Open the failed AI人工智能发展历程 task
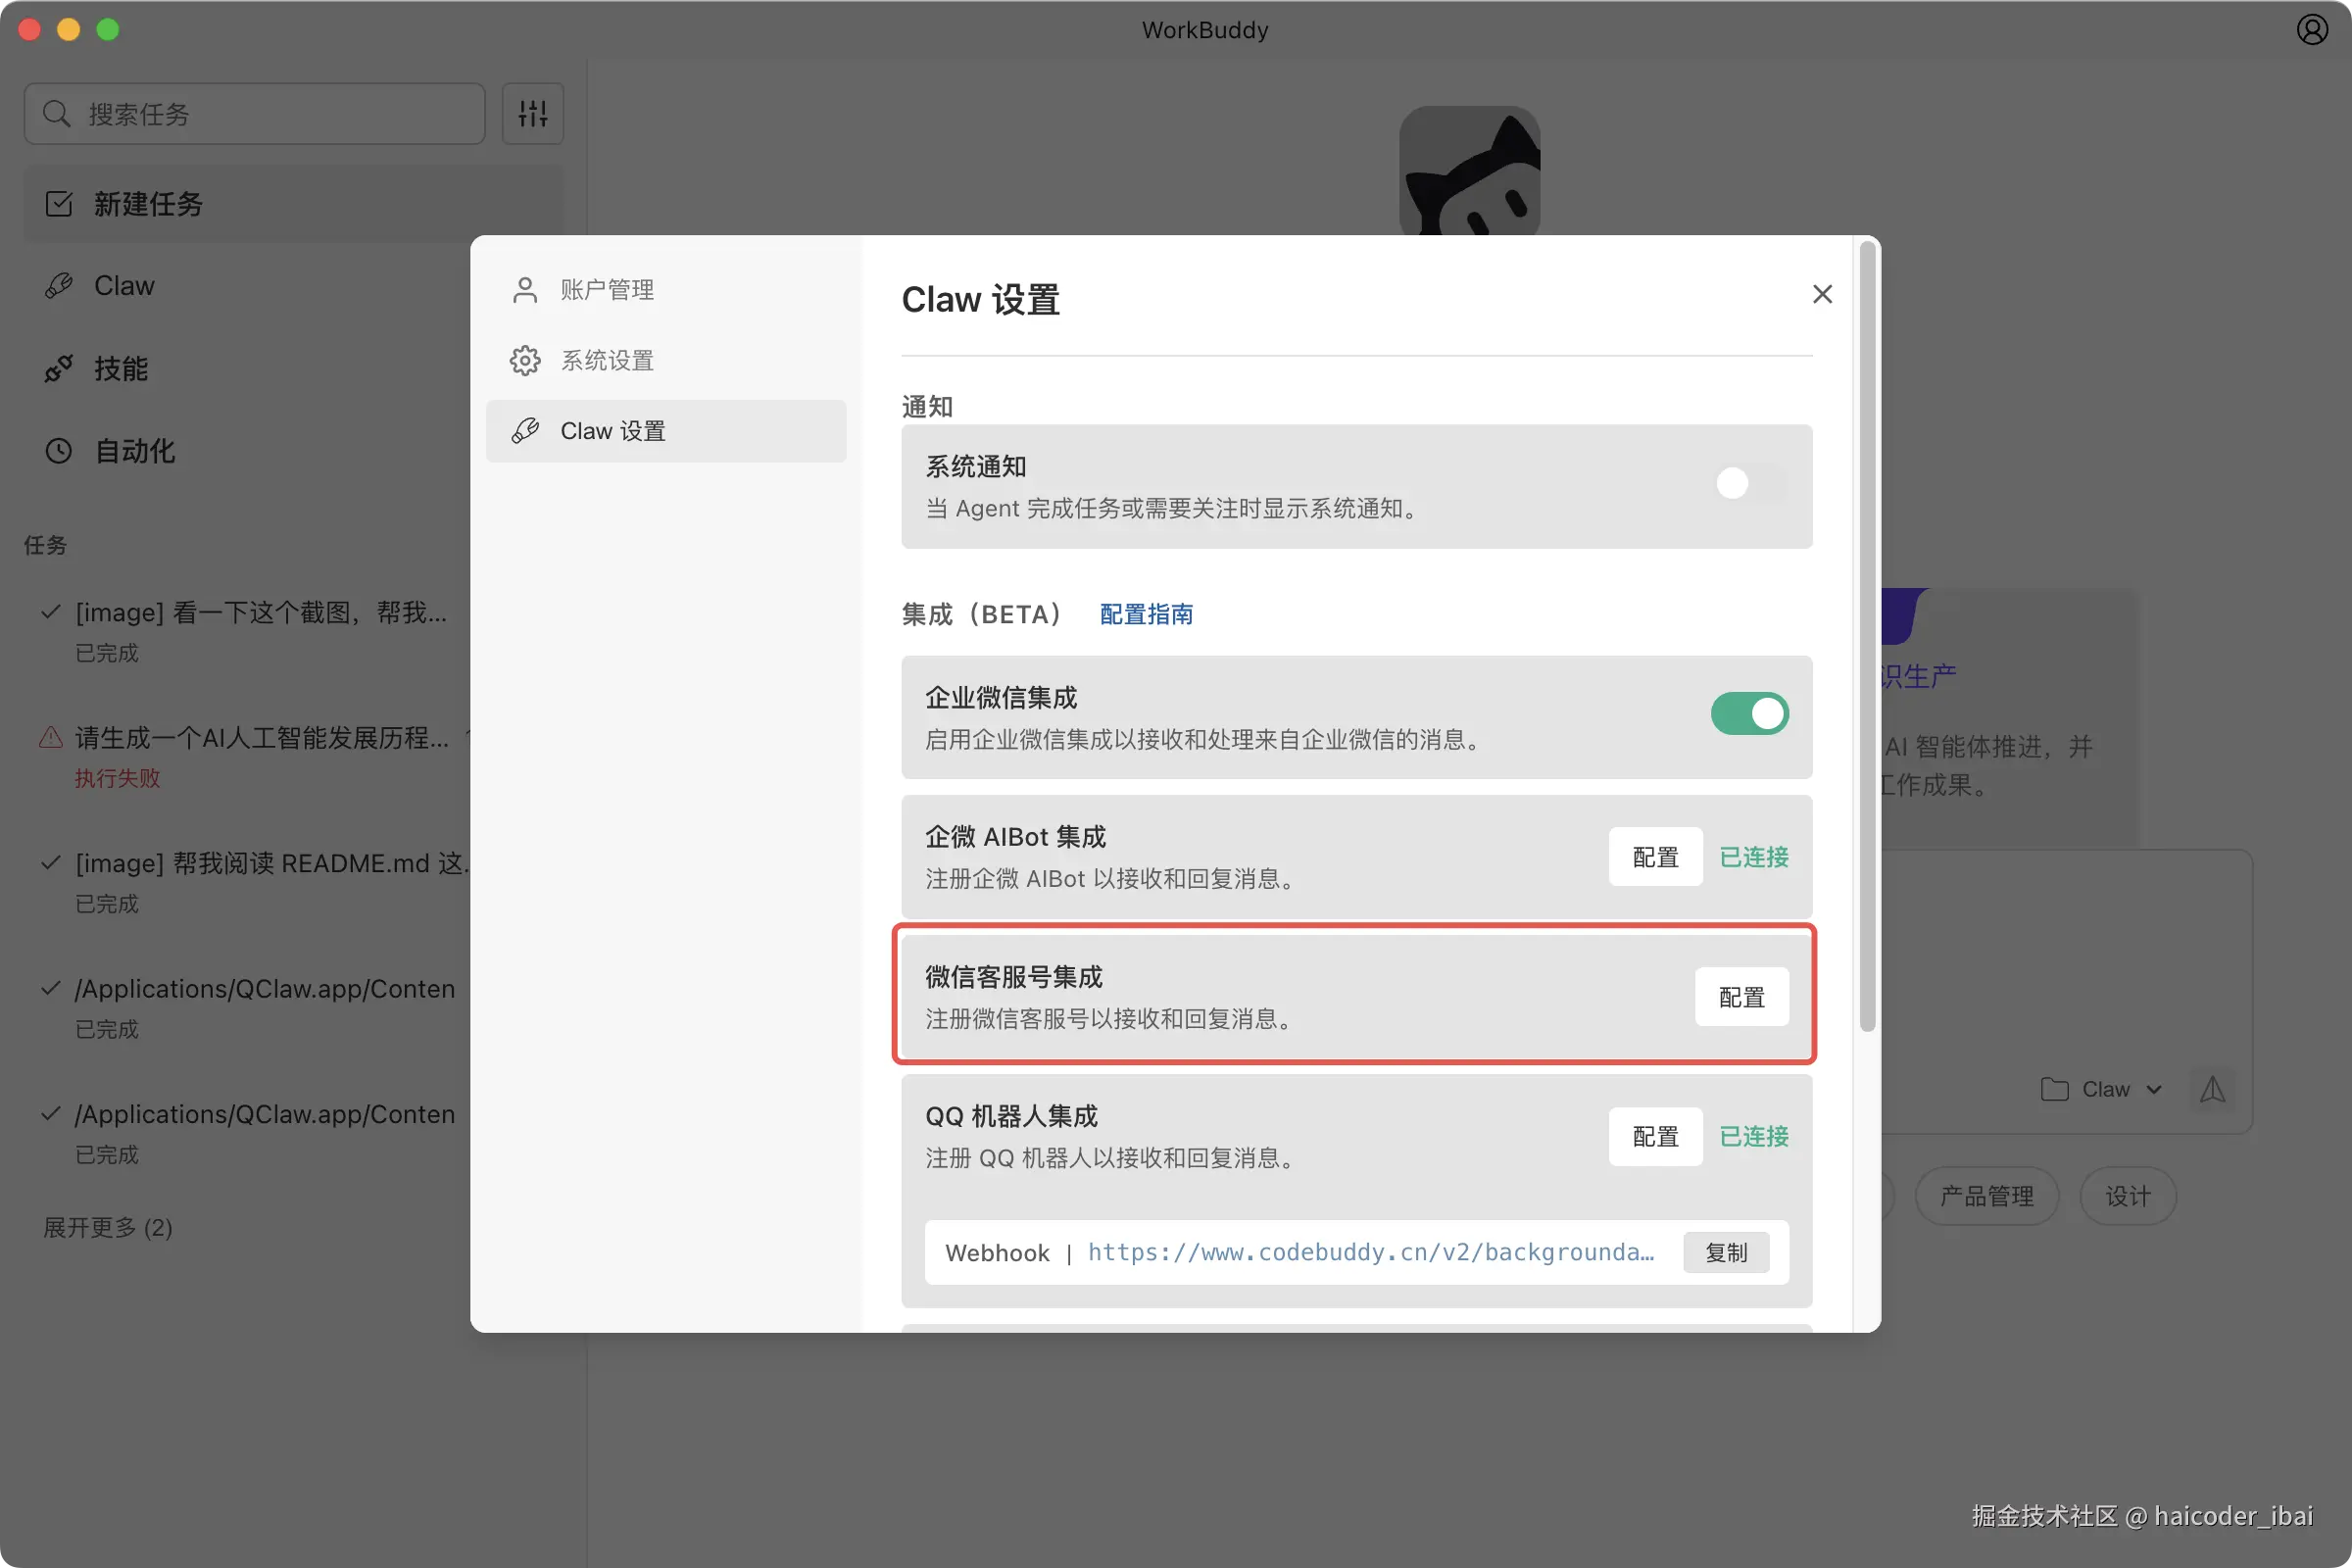The image size is (2352, 1568). pyautogui.click(x=262, y=739)
